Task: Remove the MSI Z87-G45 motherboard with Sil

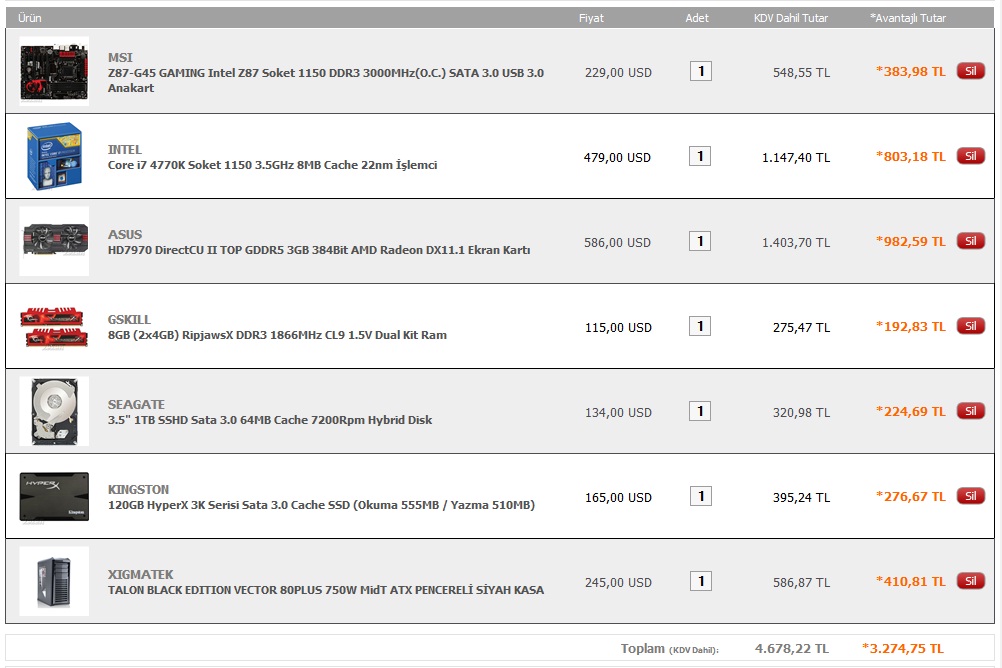Action: [x=971, y=71]
